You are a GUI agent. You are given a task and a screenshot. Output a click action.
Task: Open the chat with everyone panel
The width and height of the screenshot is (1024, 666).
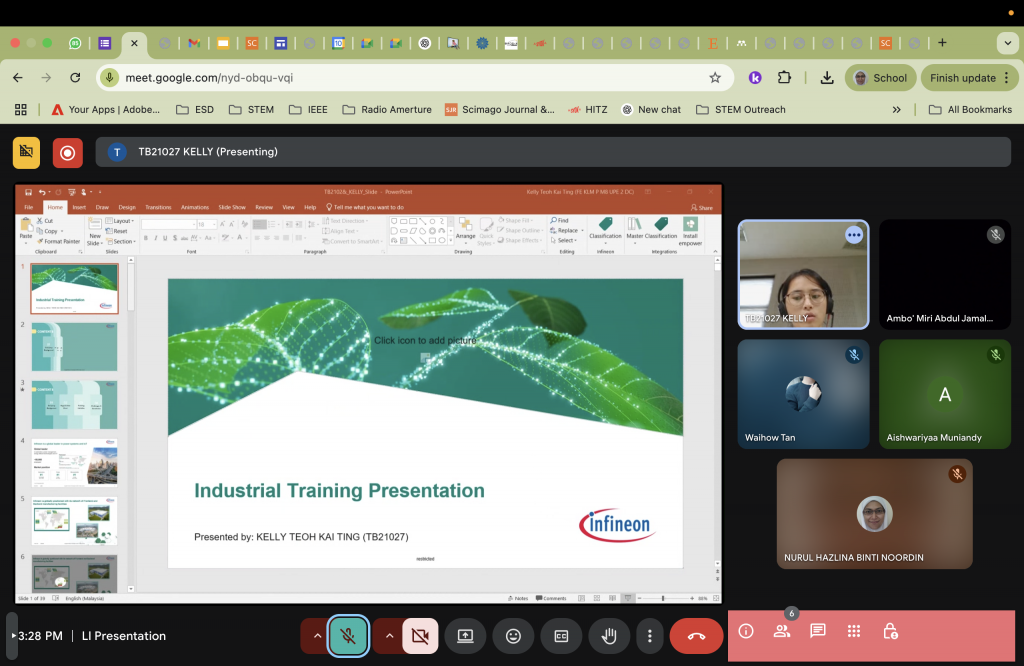(818, 631)
